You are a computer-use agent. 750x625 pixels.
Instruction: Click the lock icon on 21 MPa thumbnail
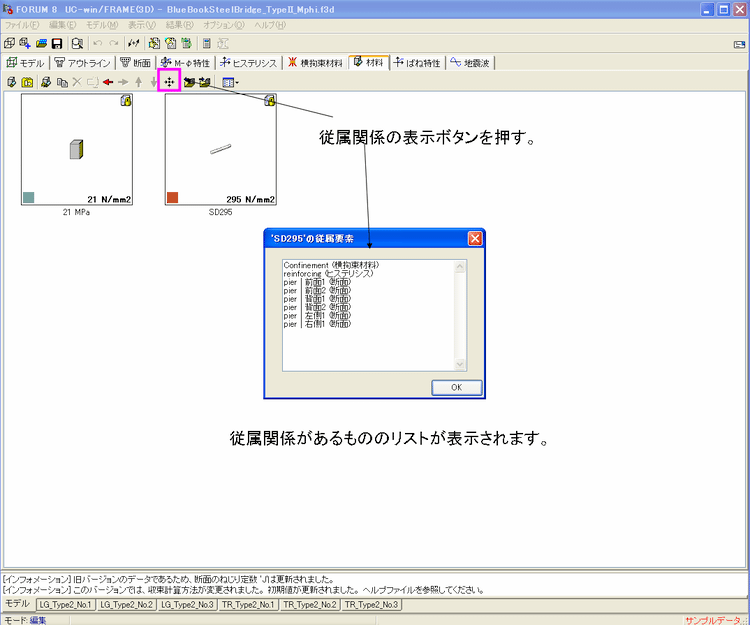[x=126, y=100]
